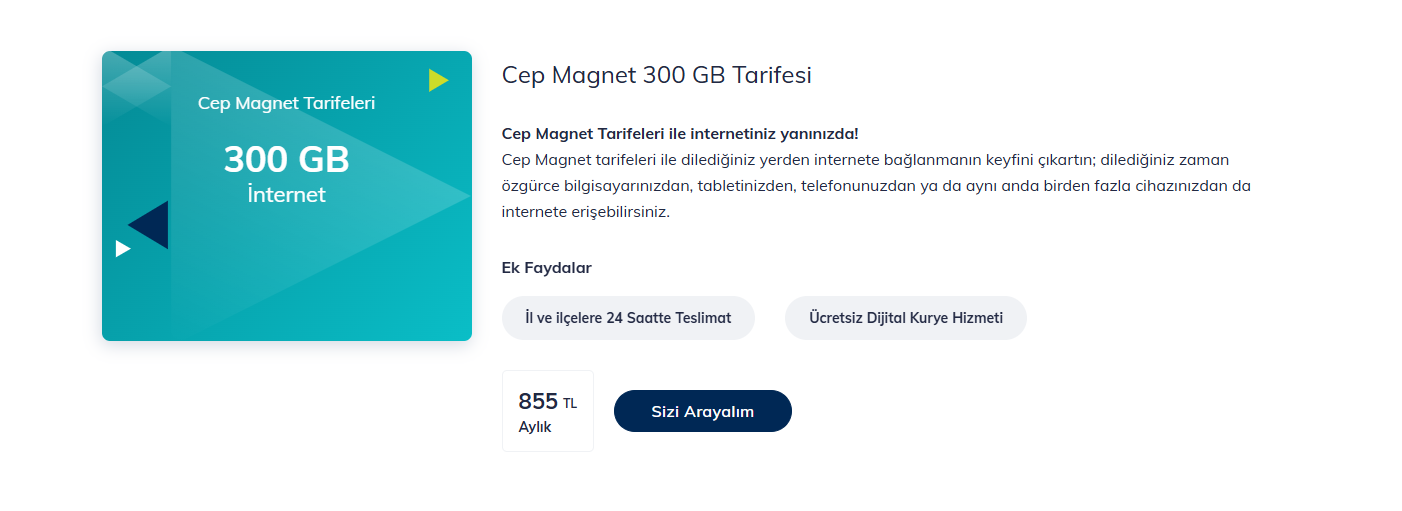Select the İl ve ilçelere 24 Saatte Teslimat chip
Image resolution: width=1402 pixels, height=511 pixels.
coord(628,318)
